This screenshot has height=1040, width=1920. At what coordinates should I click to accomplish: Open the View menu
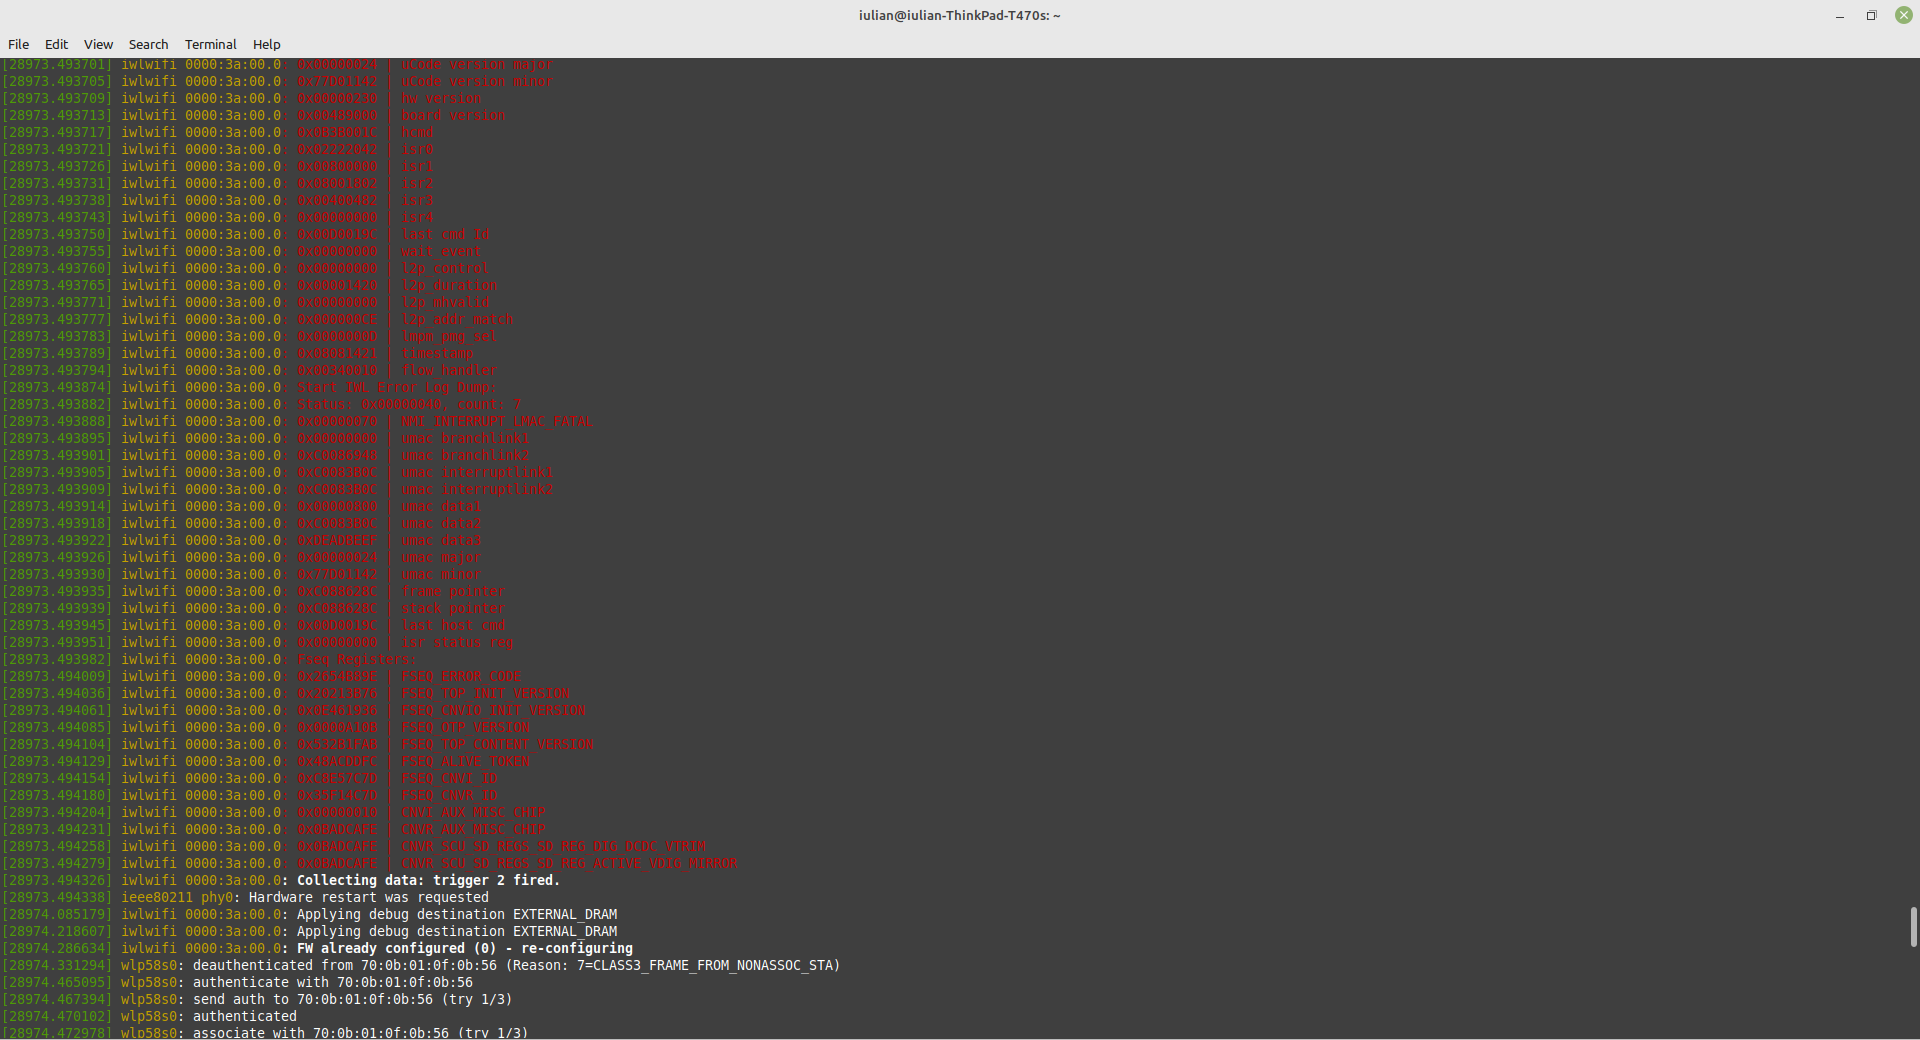pos(97,44)
